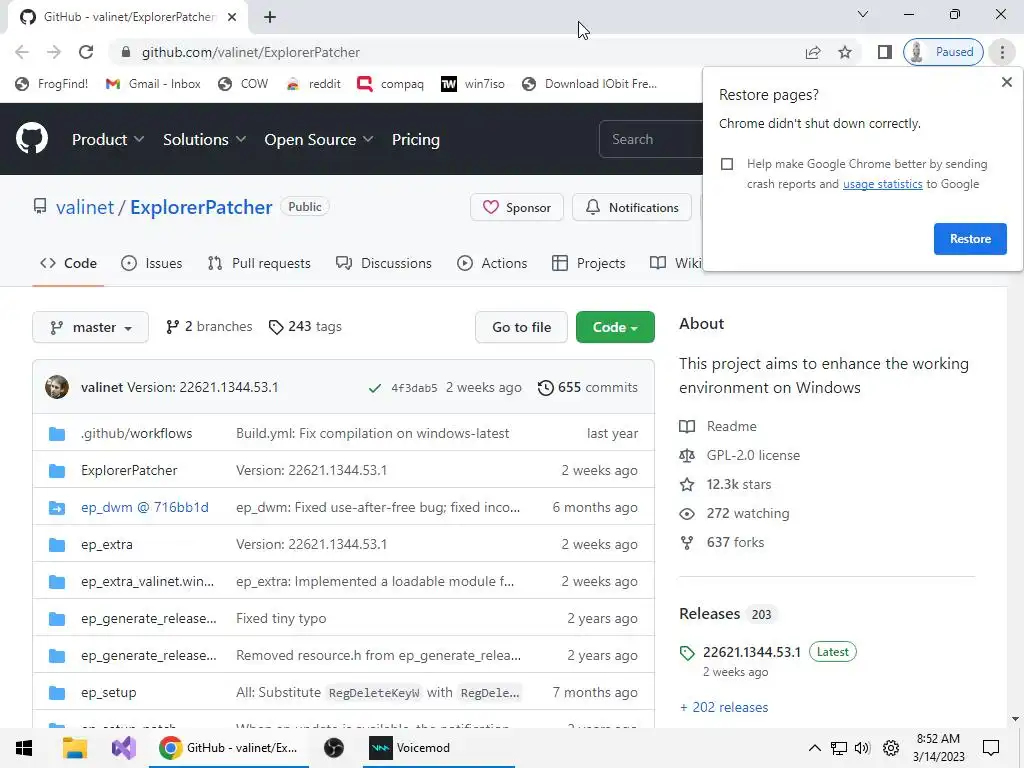Open release 22621.1344.53.1
1024x768 pixels.
click(752, 652)
